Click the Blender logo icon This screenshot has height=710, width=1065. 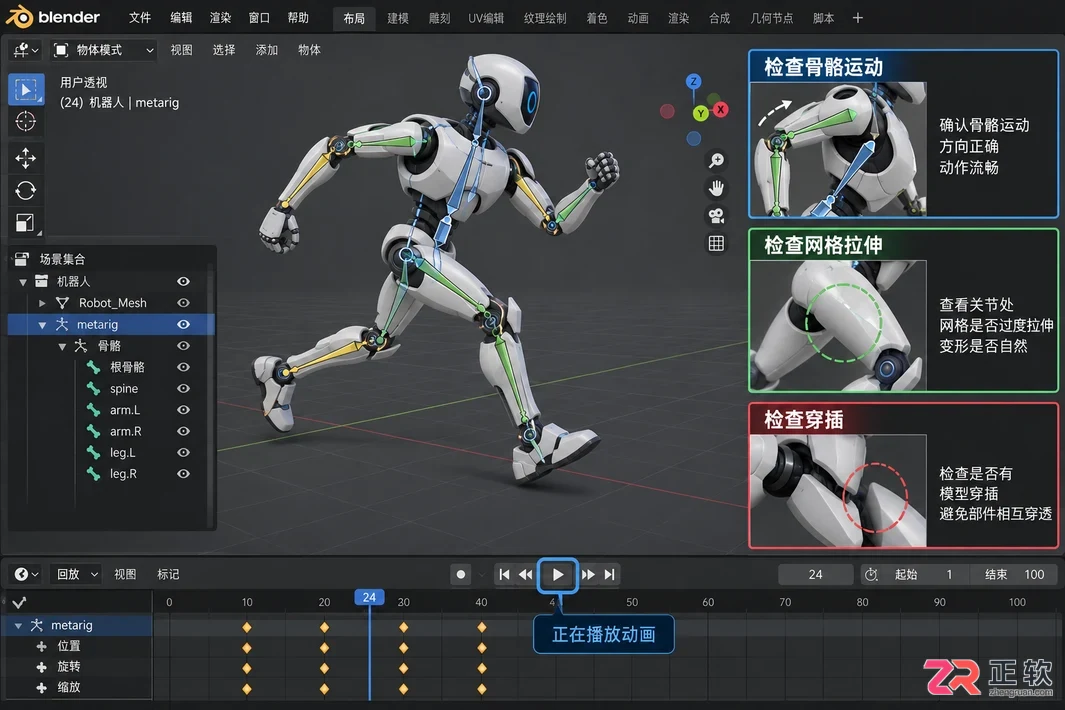19,17
